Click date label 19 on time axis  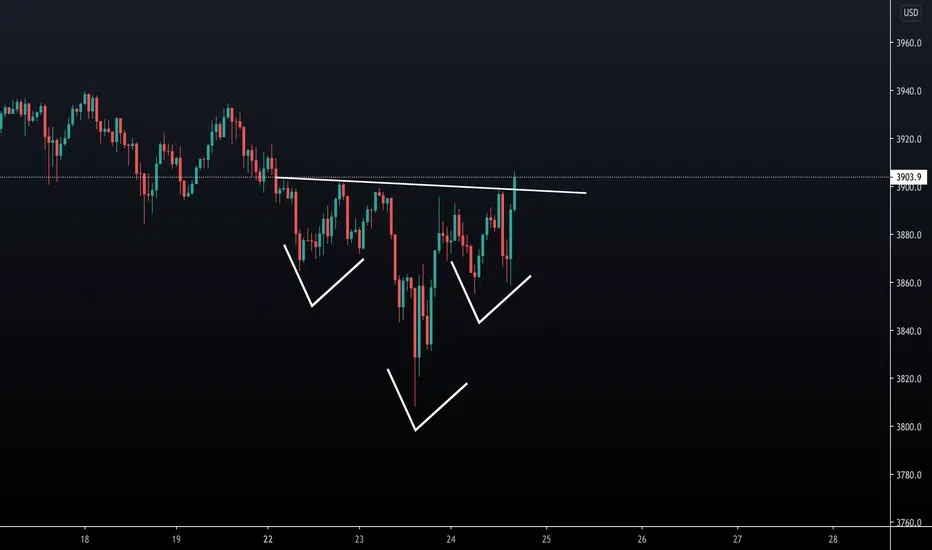pyautogui.click(x=176, y=539)
